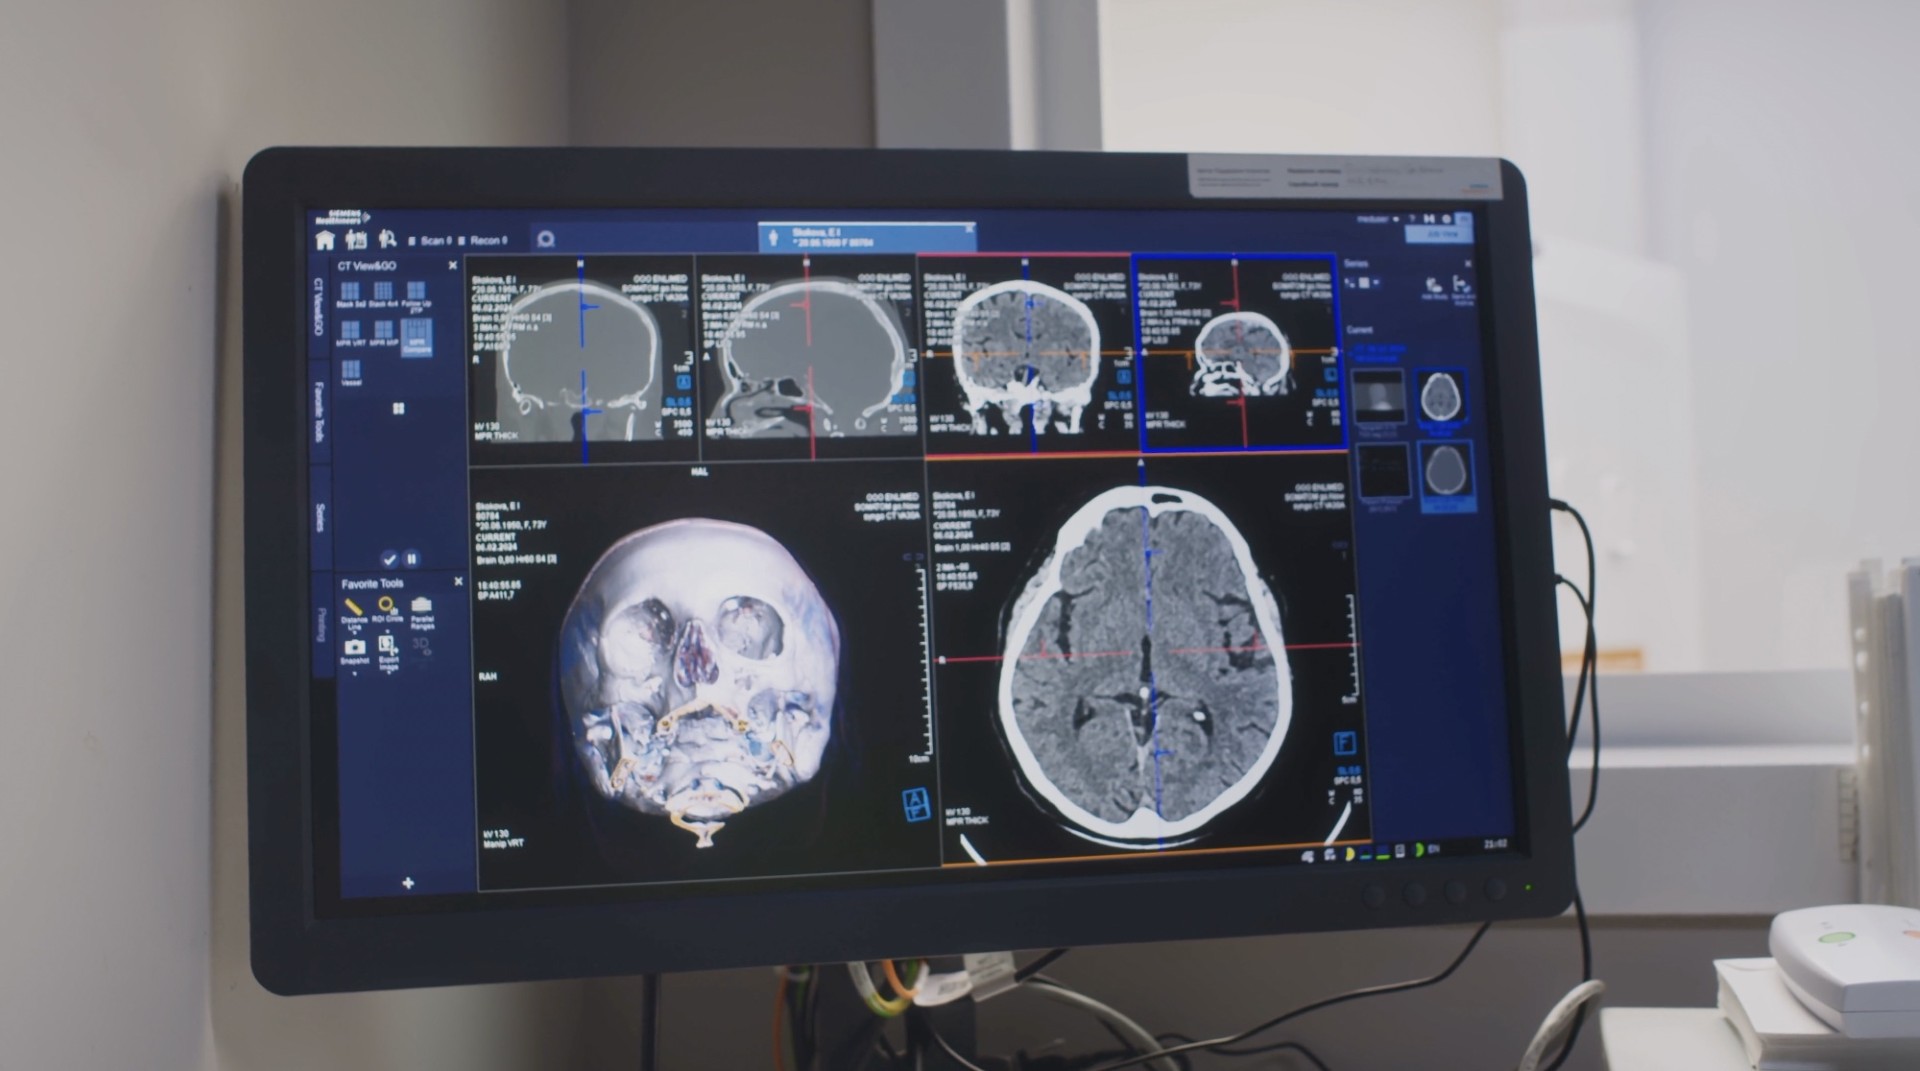
Task: Expand the grid layout chooser in CT View&GO
Action: pyautogui.click(x=398, y=409)
